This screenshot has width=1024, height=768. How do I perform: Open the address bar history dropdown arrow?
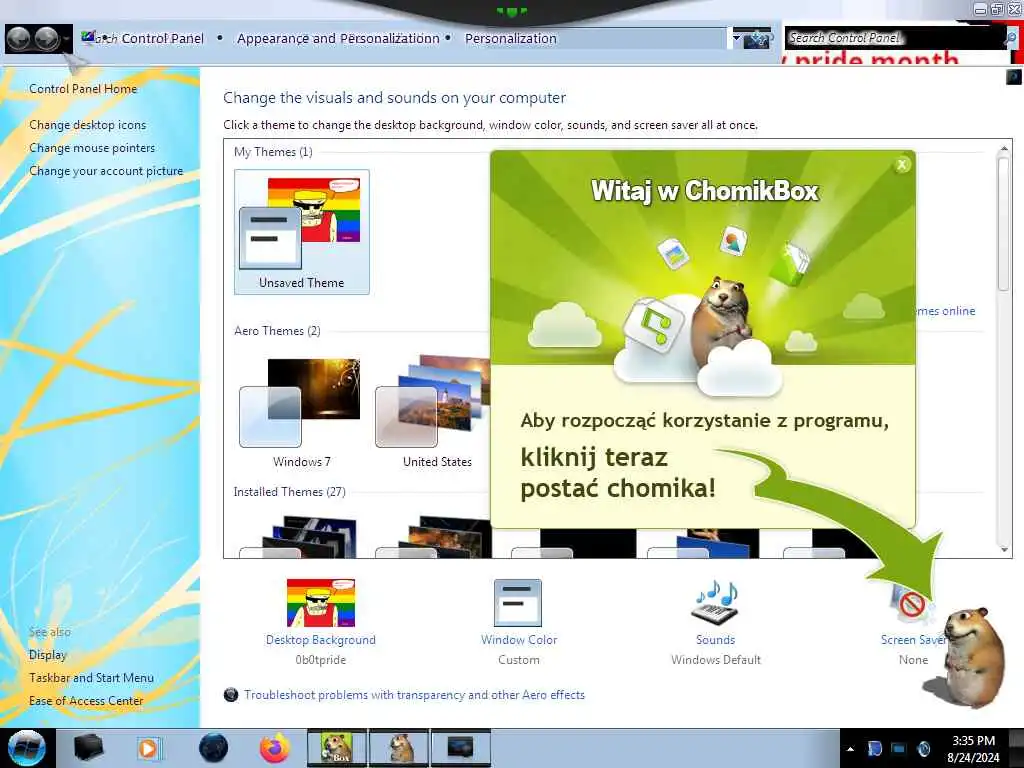[737, 39]
